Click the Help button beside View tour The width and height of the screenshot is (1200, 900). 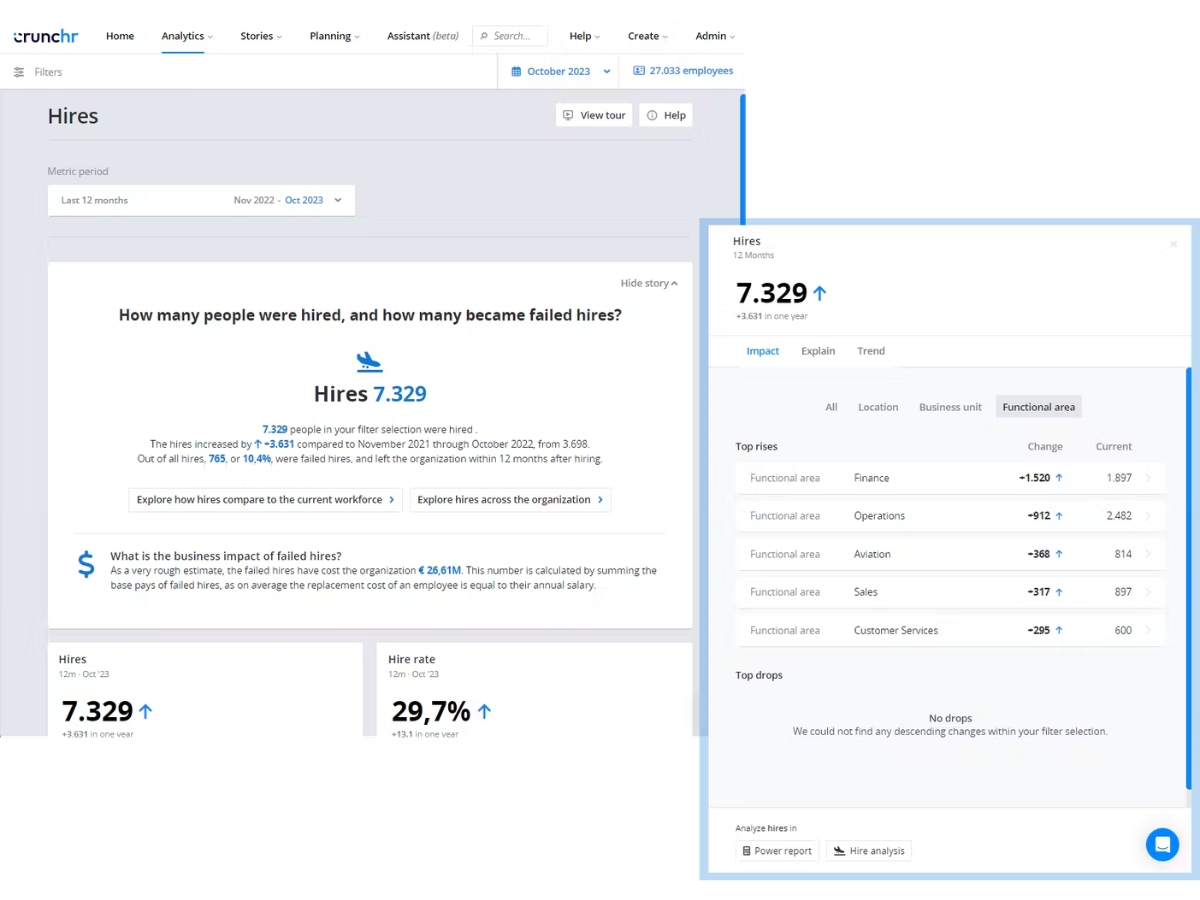pyautogui.click(x=666, y=115)
